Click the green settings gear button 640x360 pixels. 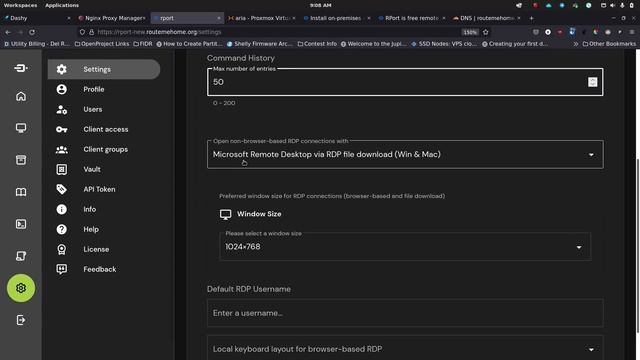coord(21,288)
